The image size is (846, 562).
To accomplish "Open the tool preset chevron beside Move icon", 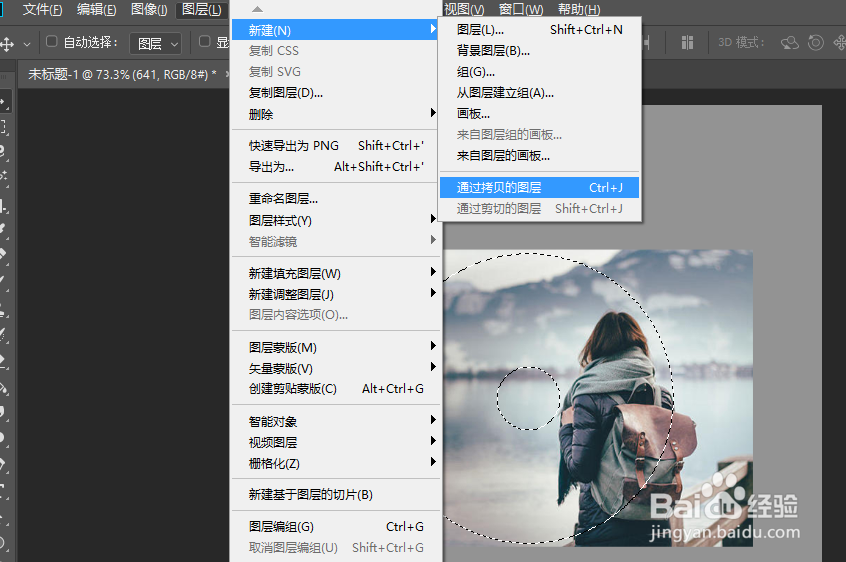I will tap(26, 45).
